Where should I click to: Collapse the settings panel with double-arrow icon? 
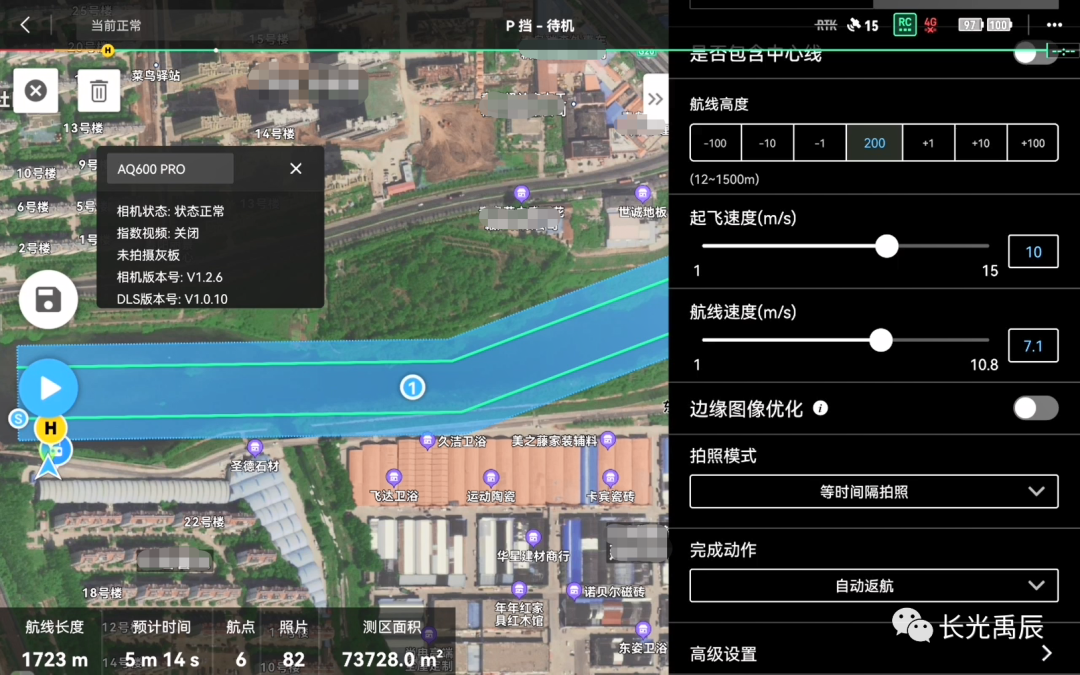655,99
